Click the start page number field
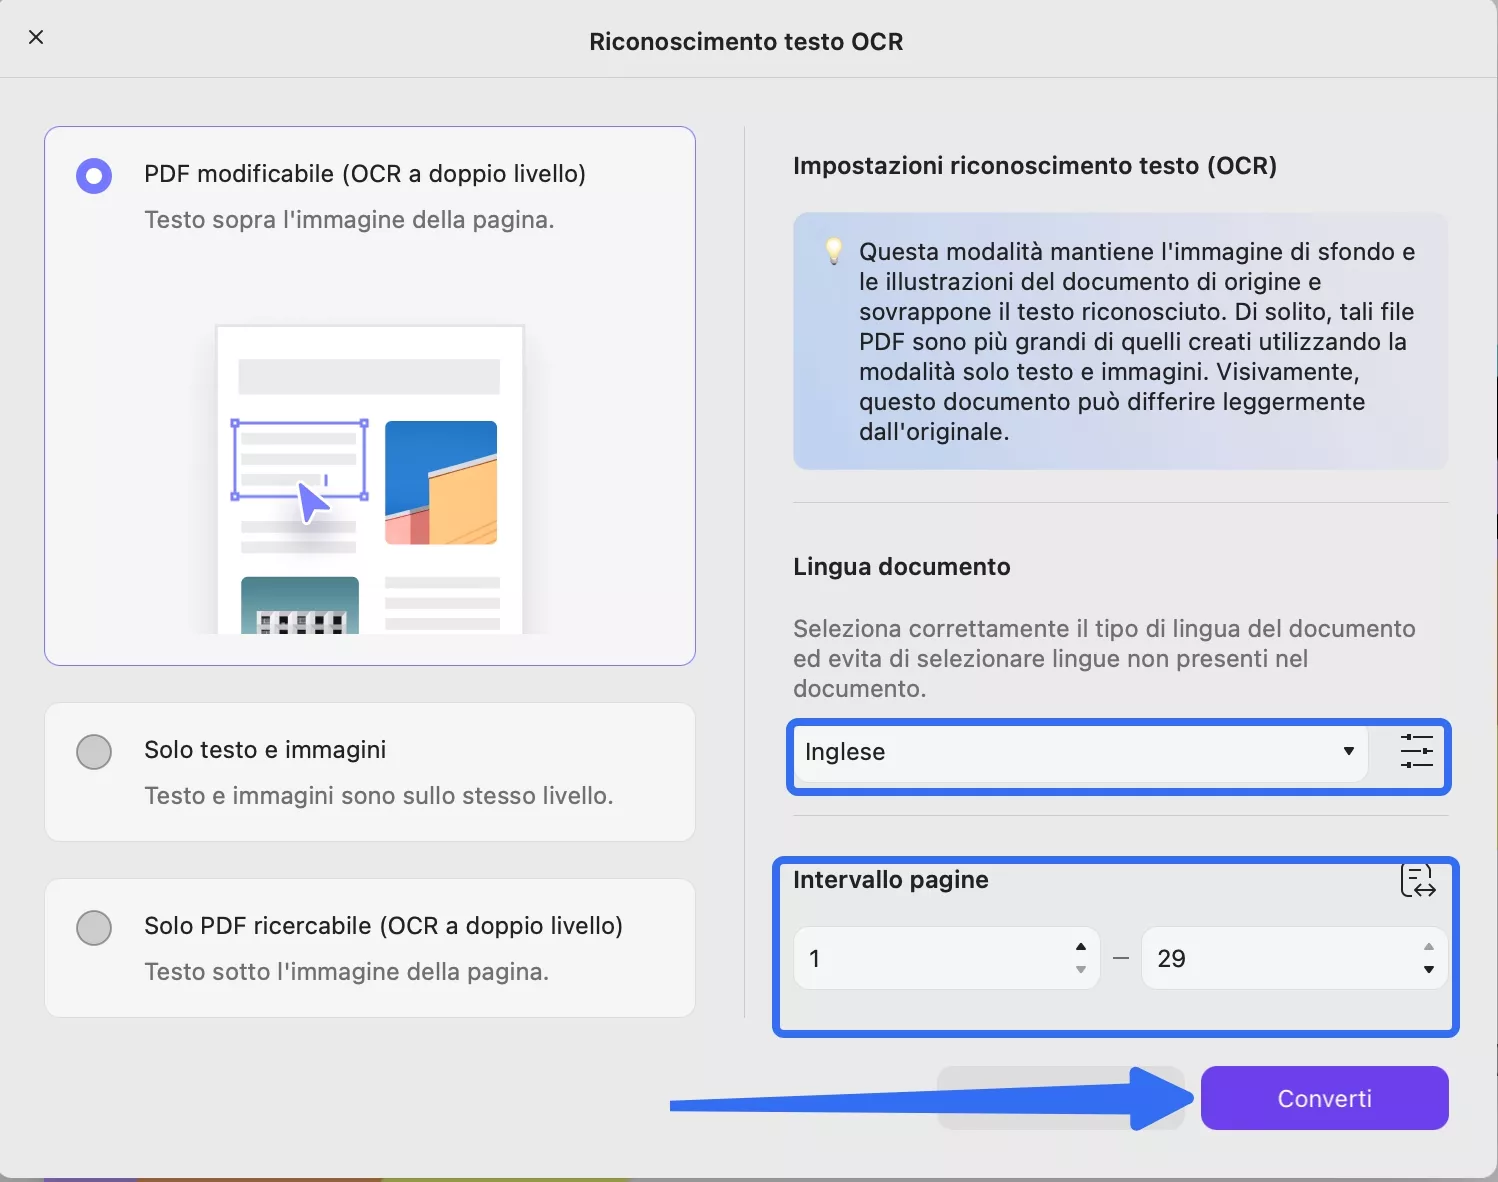The height and width of the screenshot is (1182, 1498). coord(930,958)
